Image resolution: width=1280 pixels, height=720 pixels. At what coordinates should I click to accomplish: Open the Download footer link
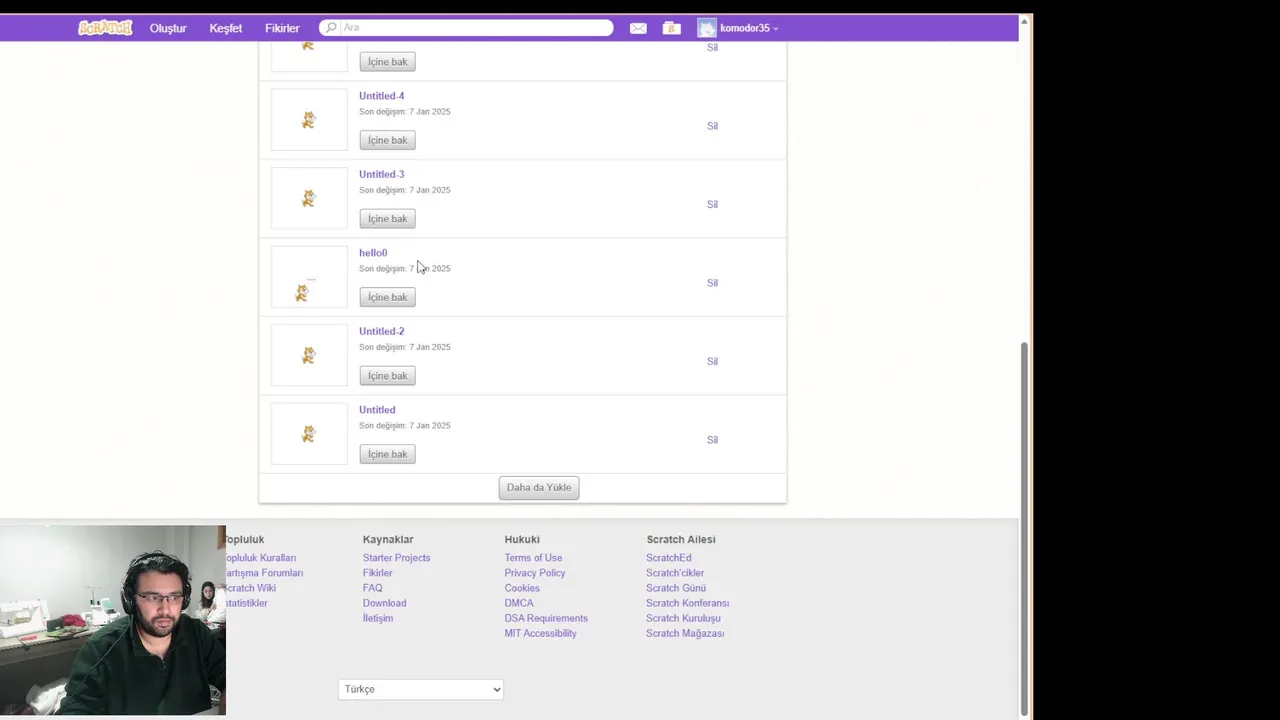tap(384, 603)
